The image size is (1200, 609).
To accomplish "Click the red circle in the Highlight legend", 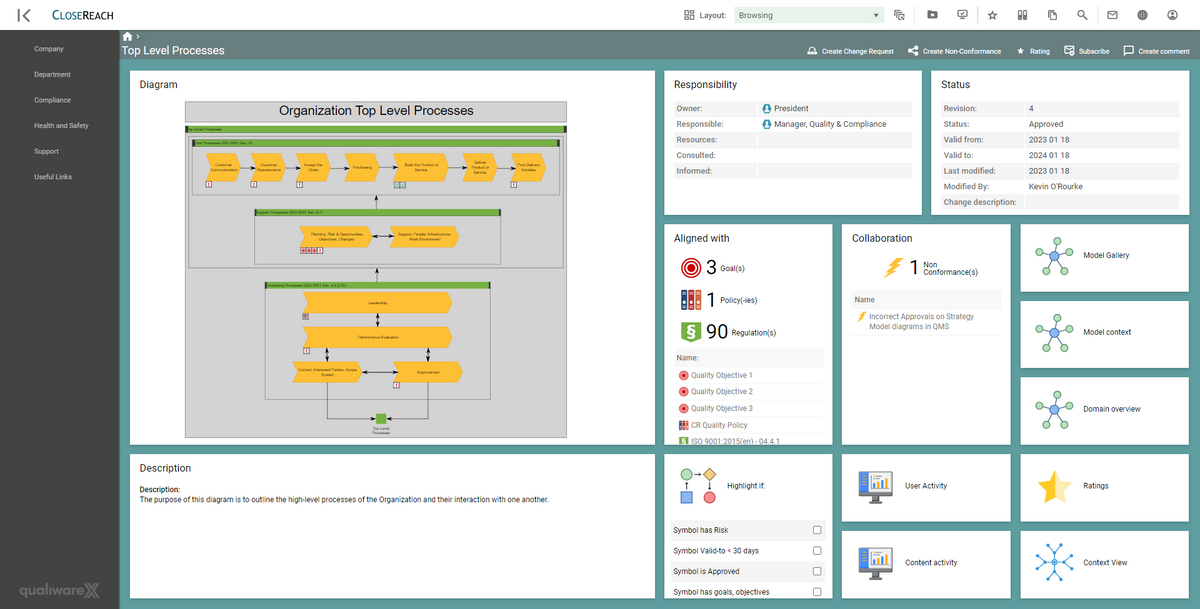I will pyautogui.click(x=709, y=498).
